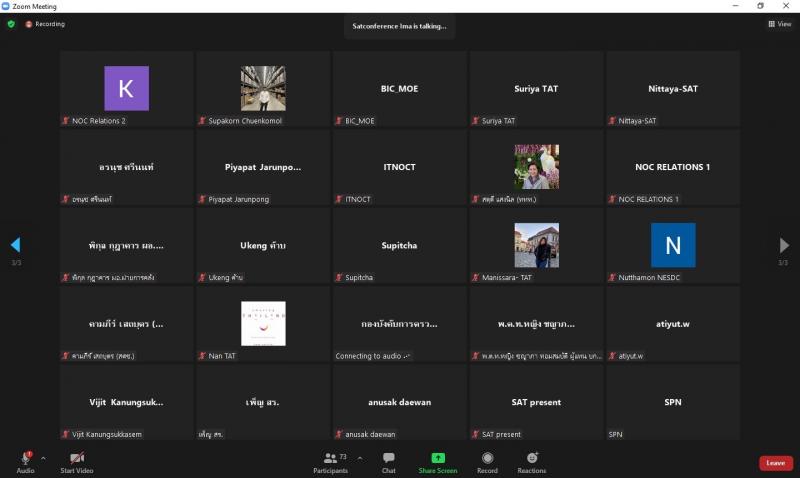The height and width of the screenshot is (478, 800).
Task: Select the SPN participant tile
Action: click(673, 402)
